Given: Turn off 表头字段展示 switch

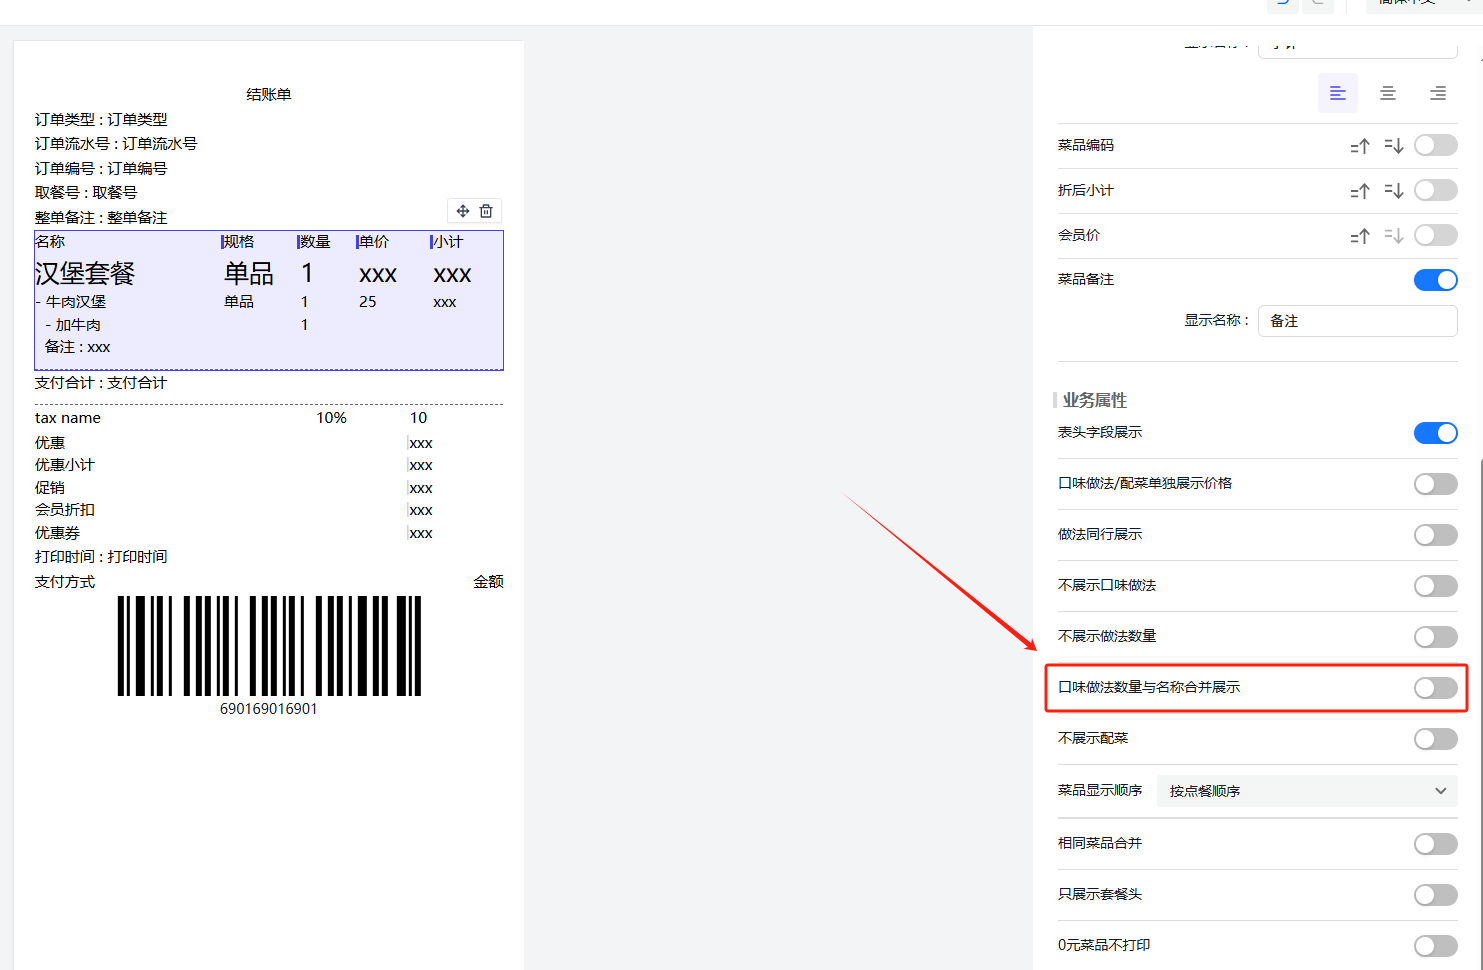Looking at the screenshot, I should tap(1435, 433).
